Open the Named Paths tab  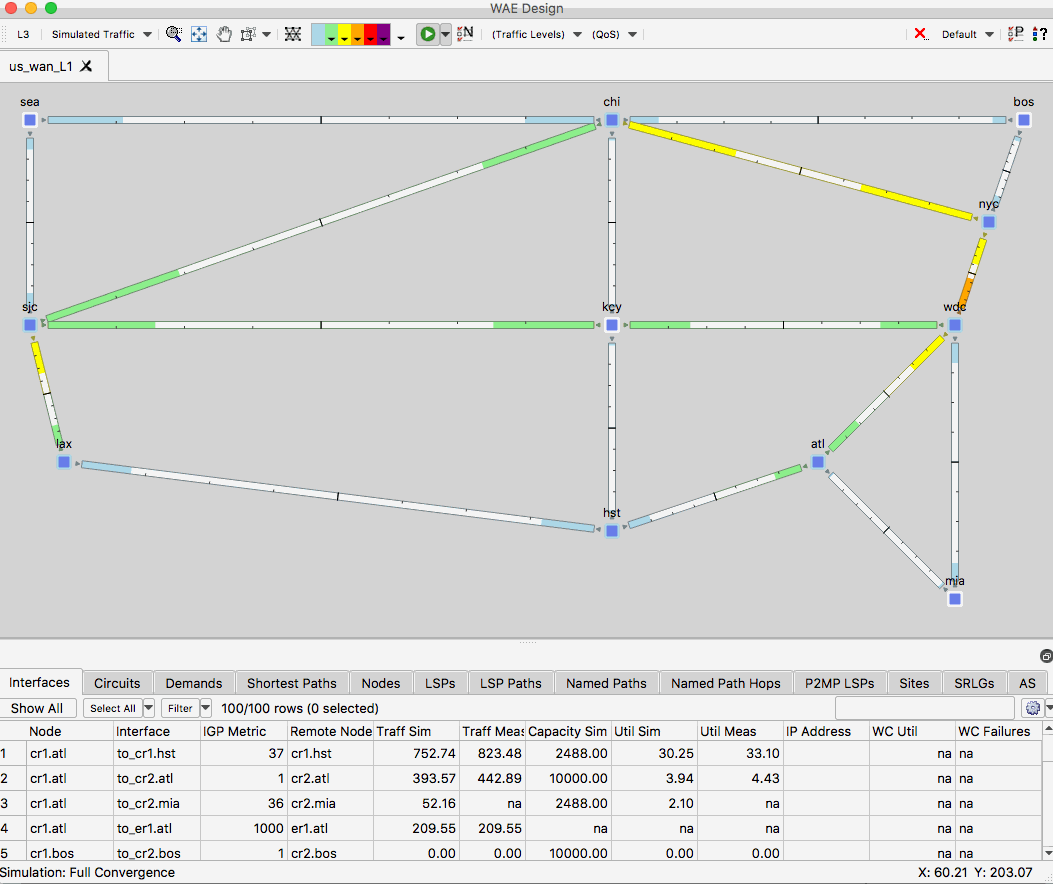tap(606, 683)
